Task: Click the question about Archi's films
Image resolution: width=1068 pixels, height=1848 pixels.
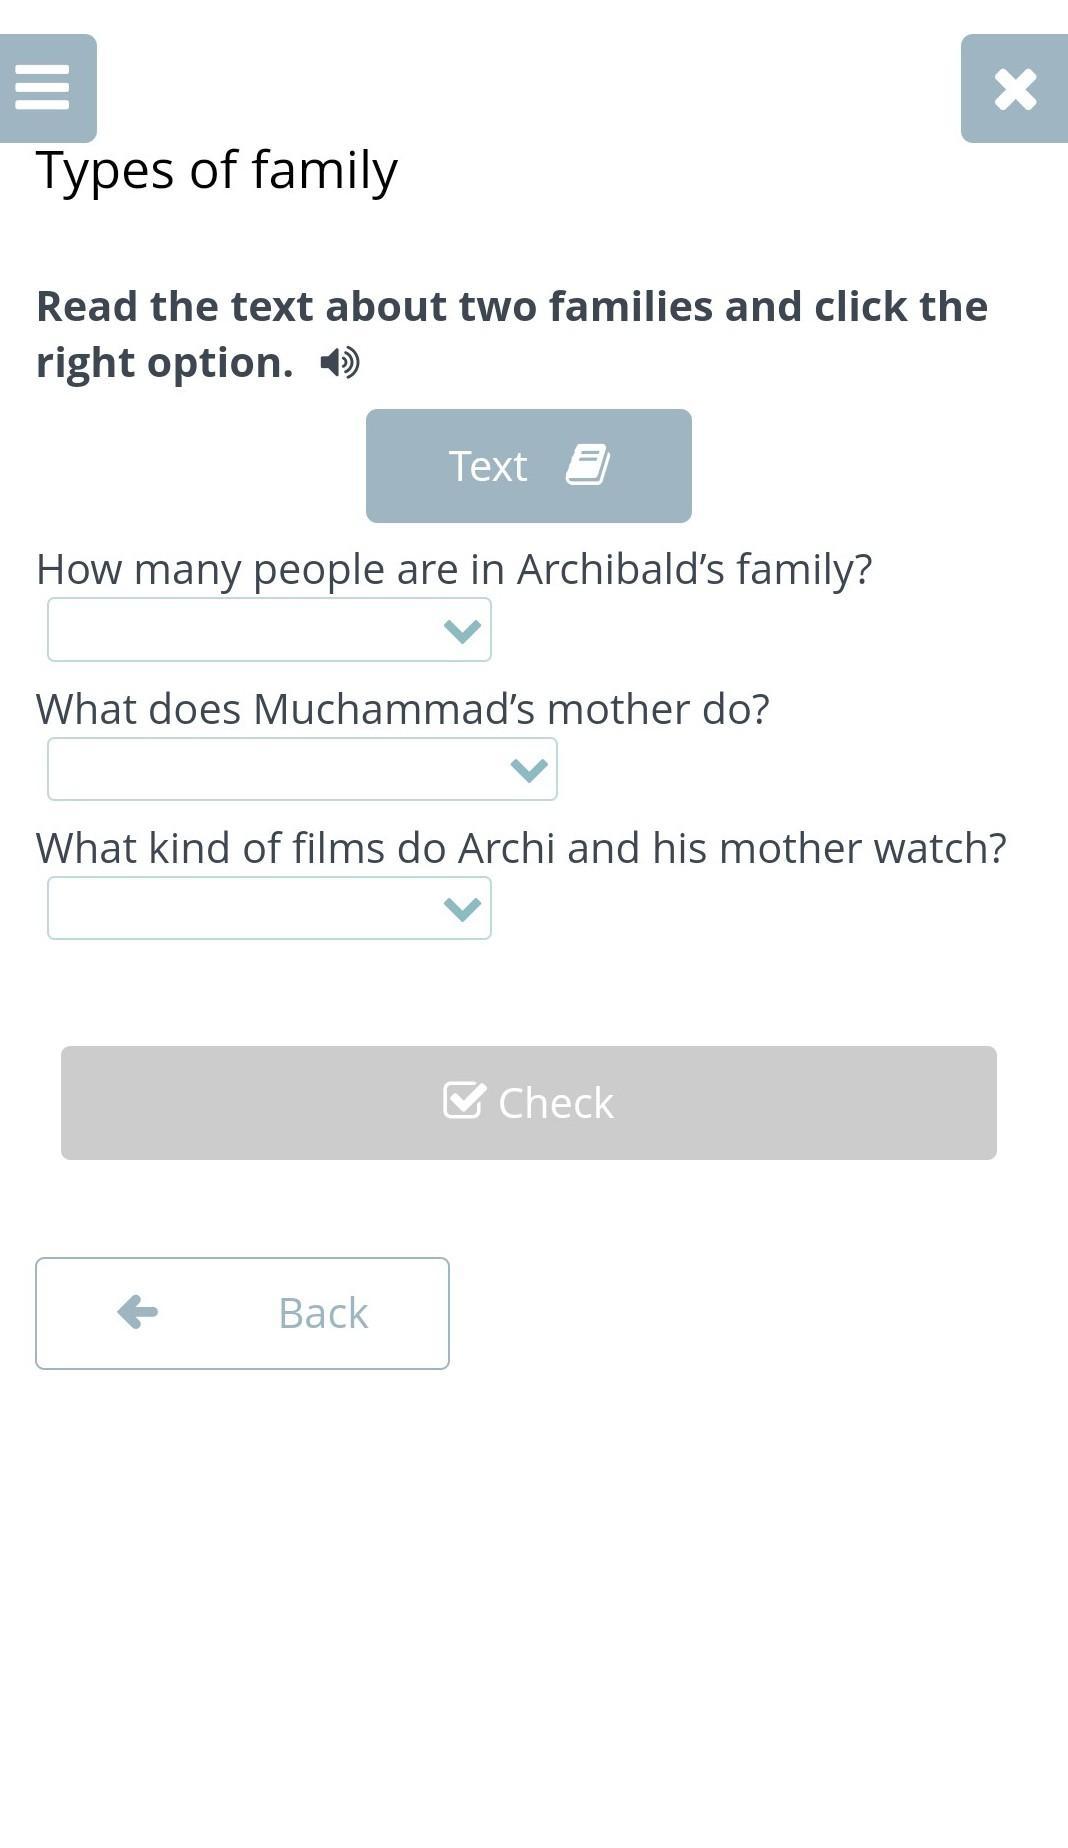Action: (x=521, y=848)
